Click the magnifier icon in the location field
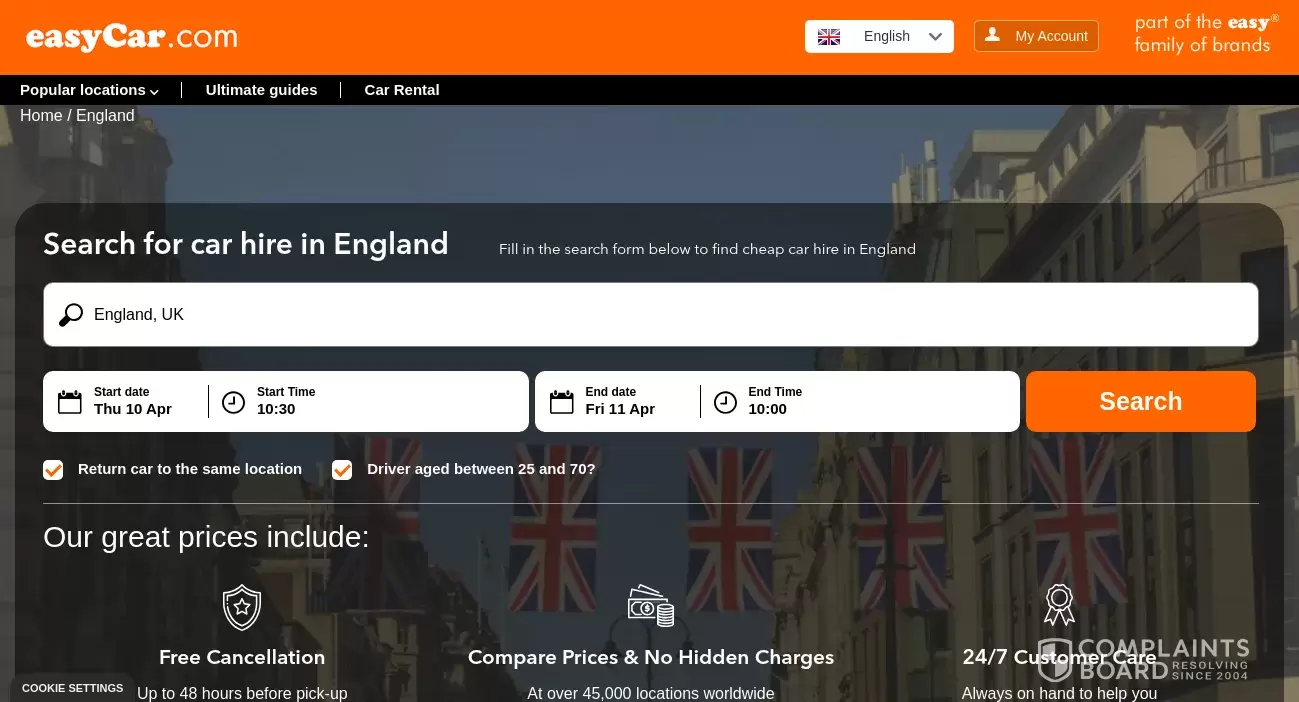 [71, 314]
